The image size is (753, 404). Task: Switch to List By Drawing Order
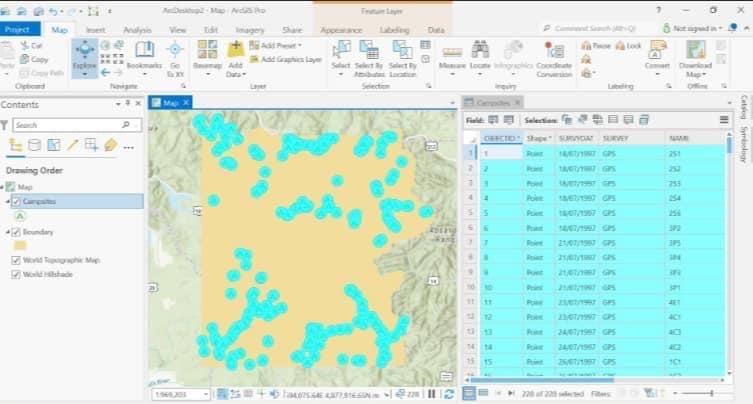tap(15, 145)
